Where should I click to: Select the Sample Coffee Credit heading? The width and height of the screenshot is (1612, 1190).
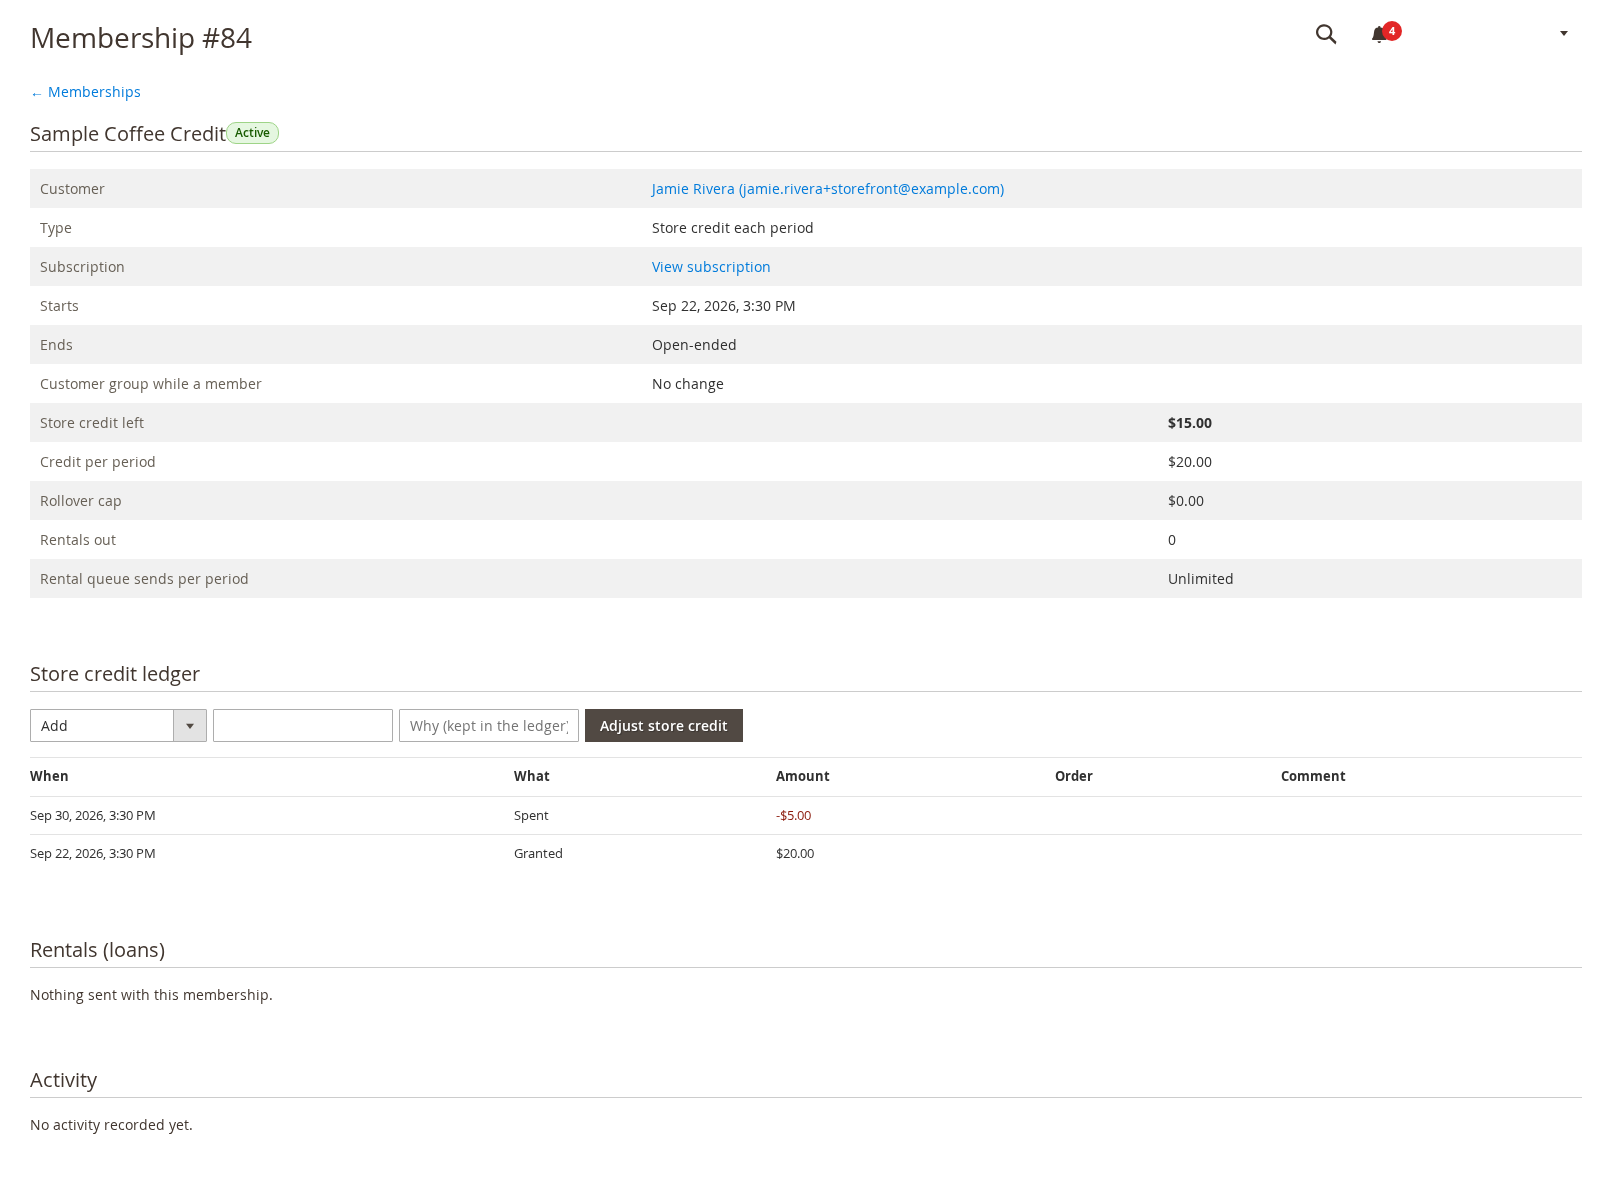point(128,134)
